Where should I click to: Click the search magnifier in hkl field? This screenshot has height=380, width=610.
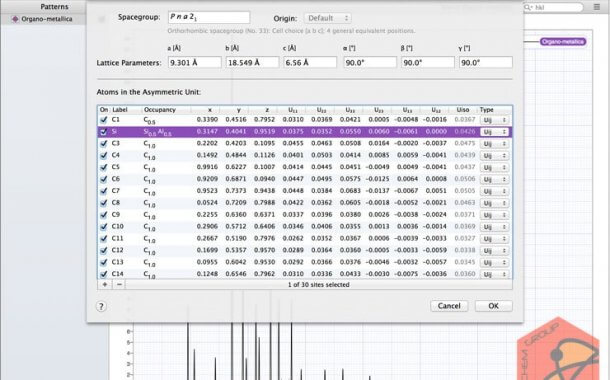pyautogui.click(x=528, y=7)
